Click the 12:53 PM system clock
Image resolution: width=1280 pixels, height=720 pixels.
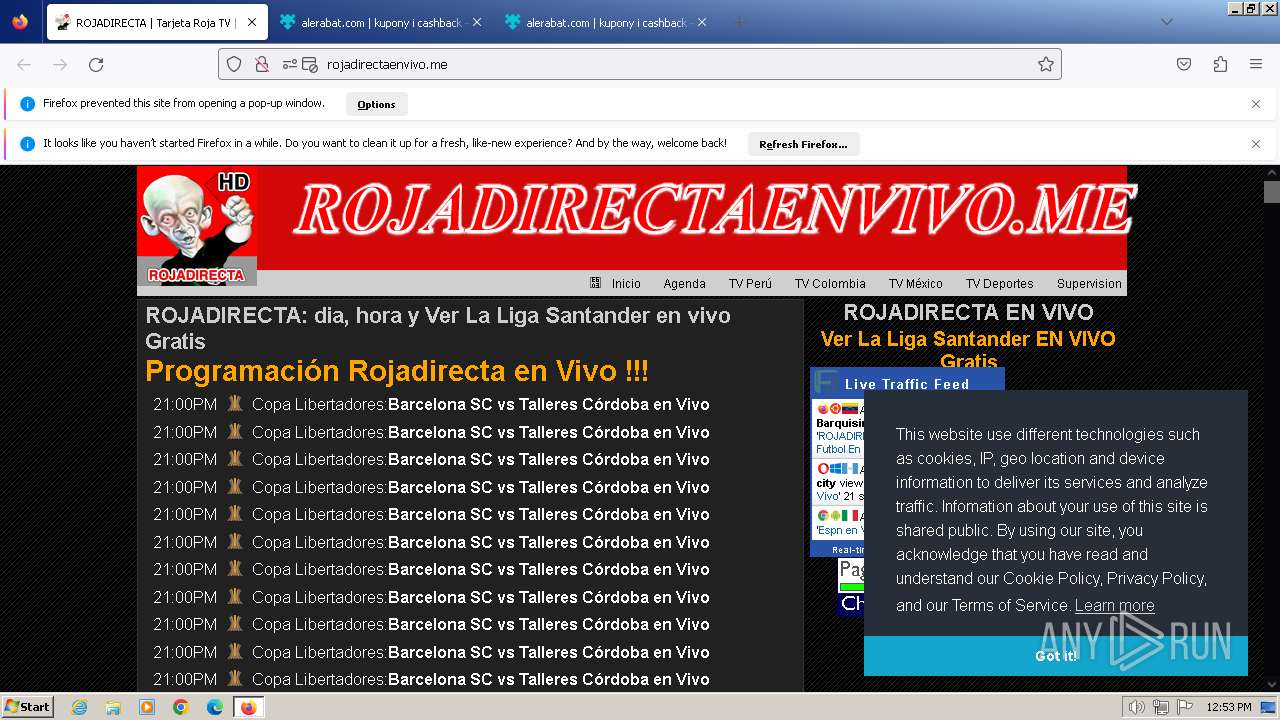tap(1229, 707)
